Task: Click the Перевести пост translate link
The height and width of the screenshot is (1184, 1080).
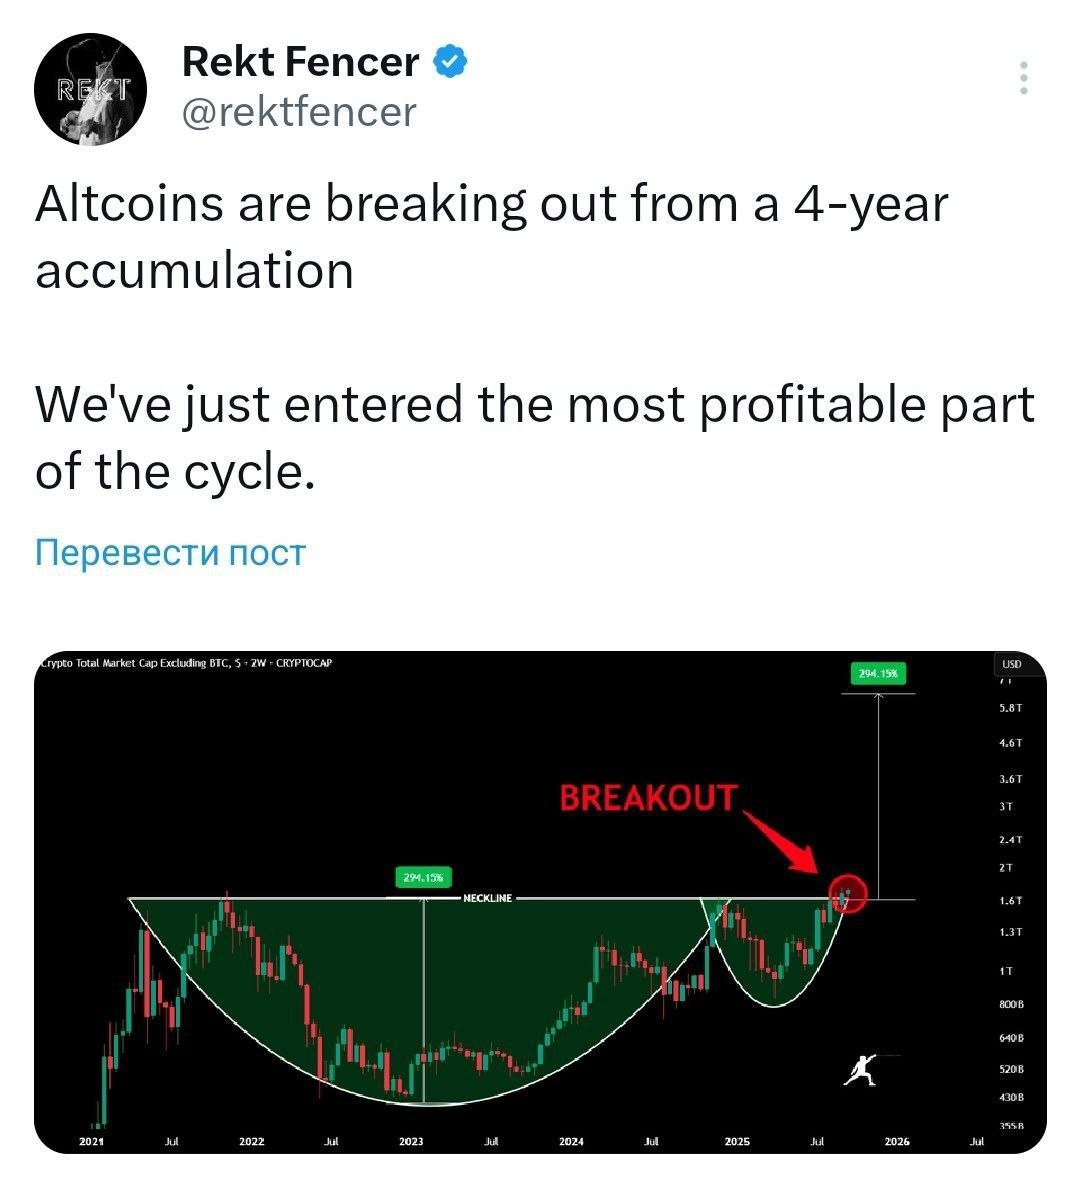Action: pyautogui.click(x=170, y=552)
